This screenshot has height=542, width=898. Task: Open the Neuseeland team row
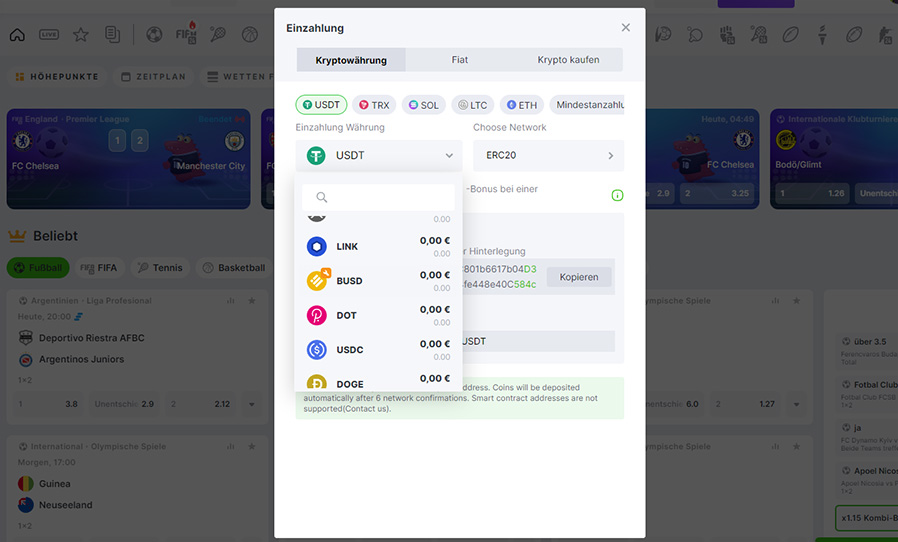[x=55, y=505]
